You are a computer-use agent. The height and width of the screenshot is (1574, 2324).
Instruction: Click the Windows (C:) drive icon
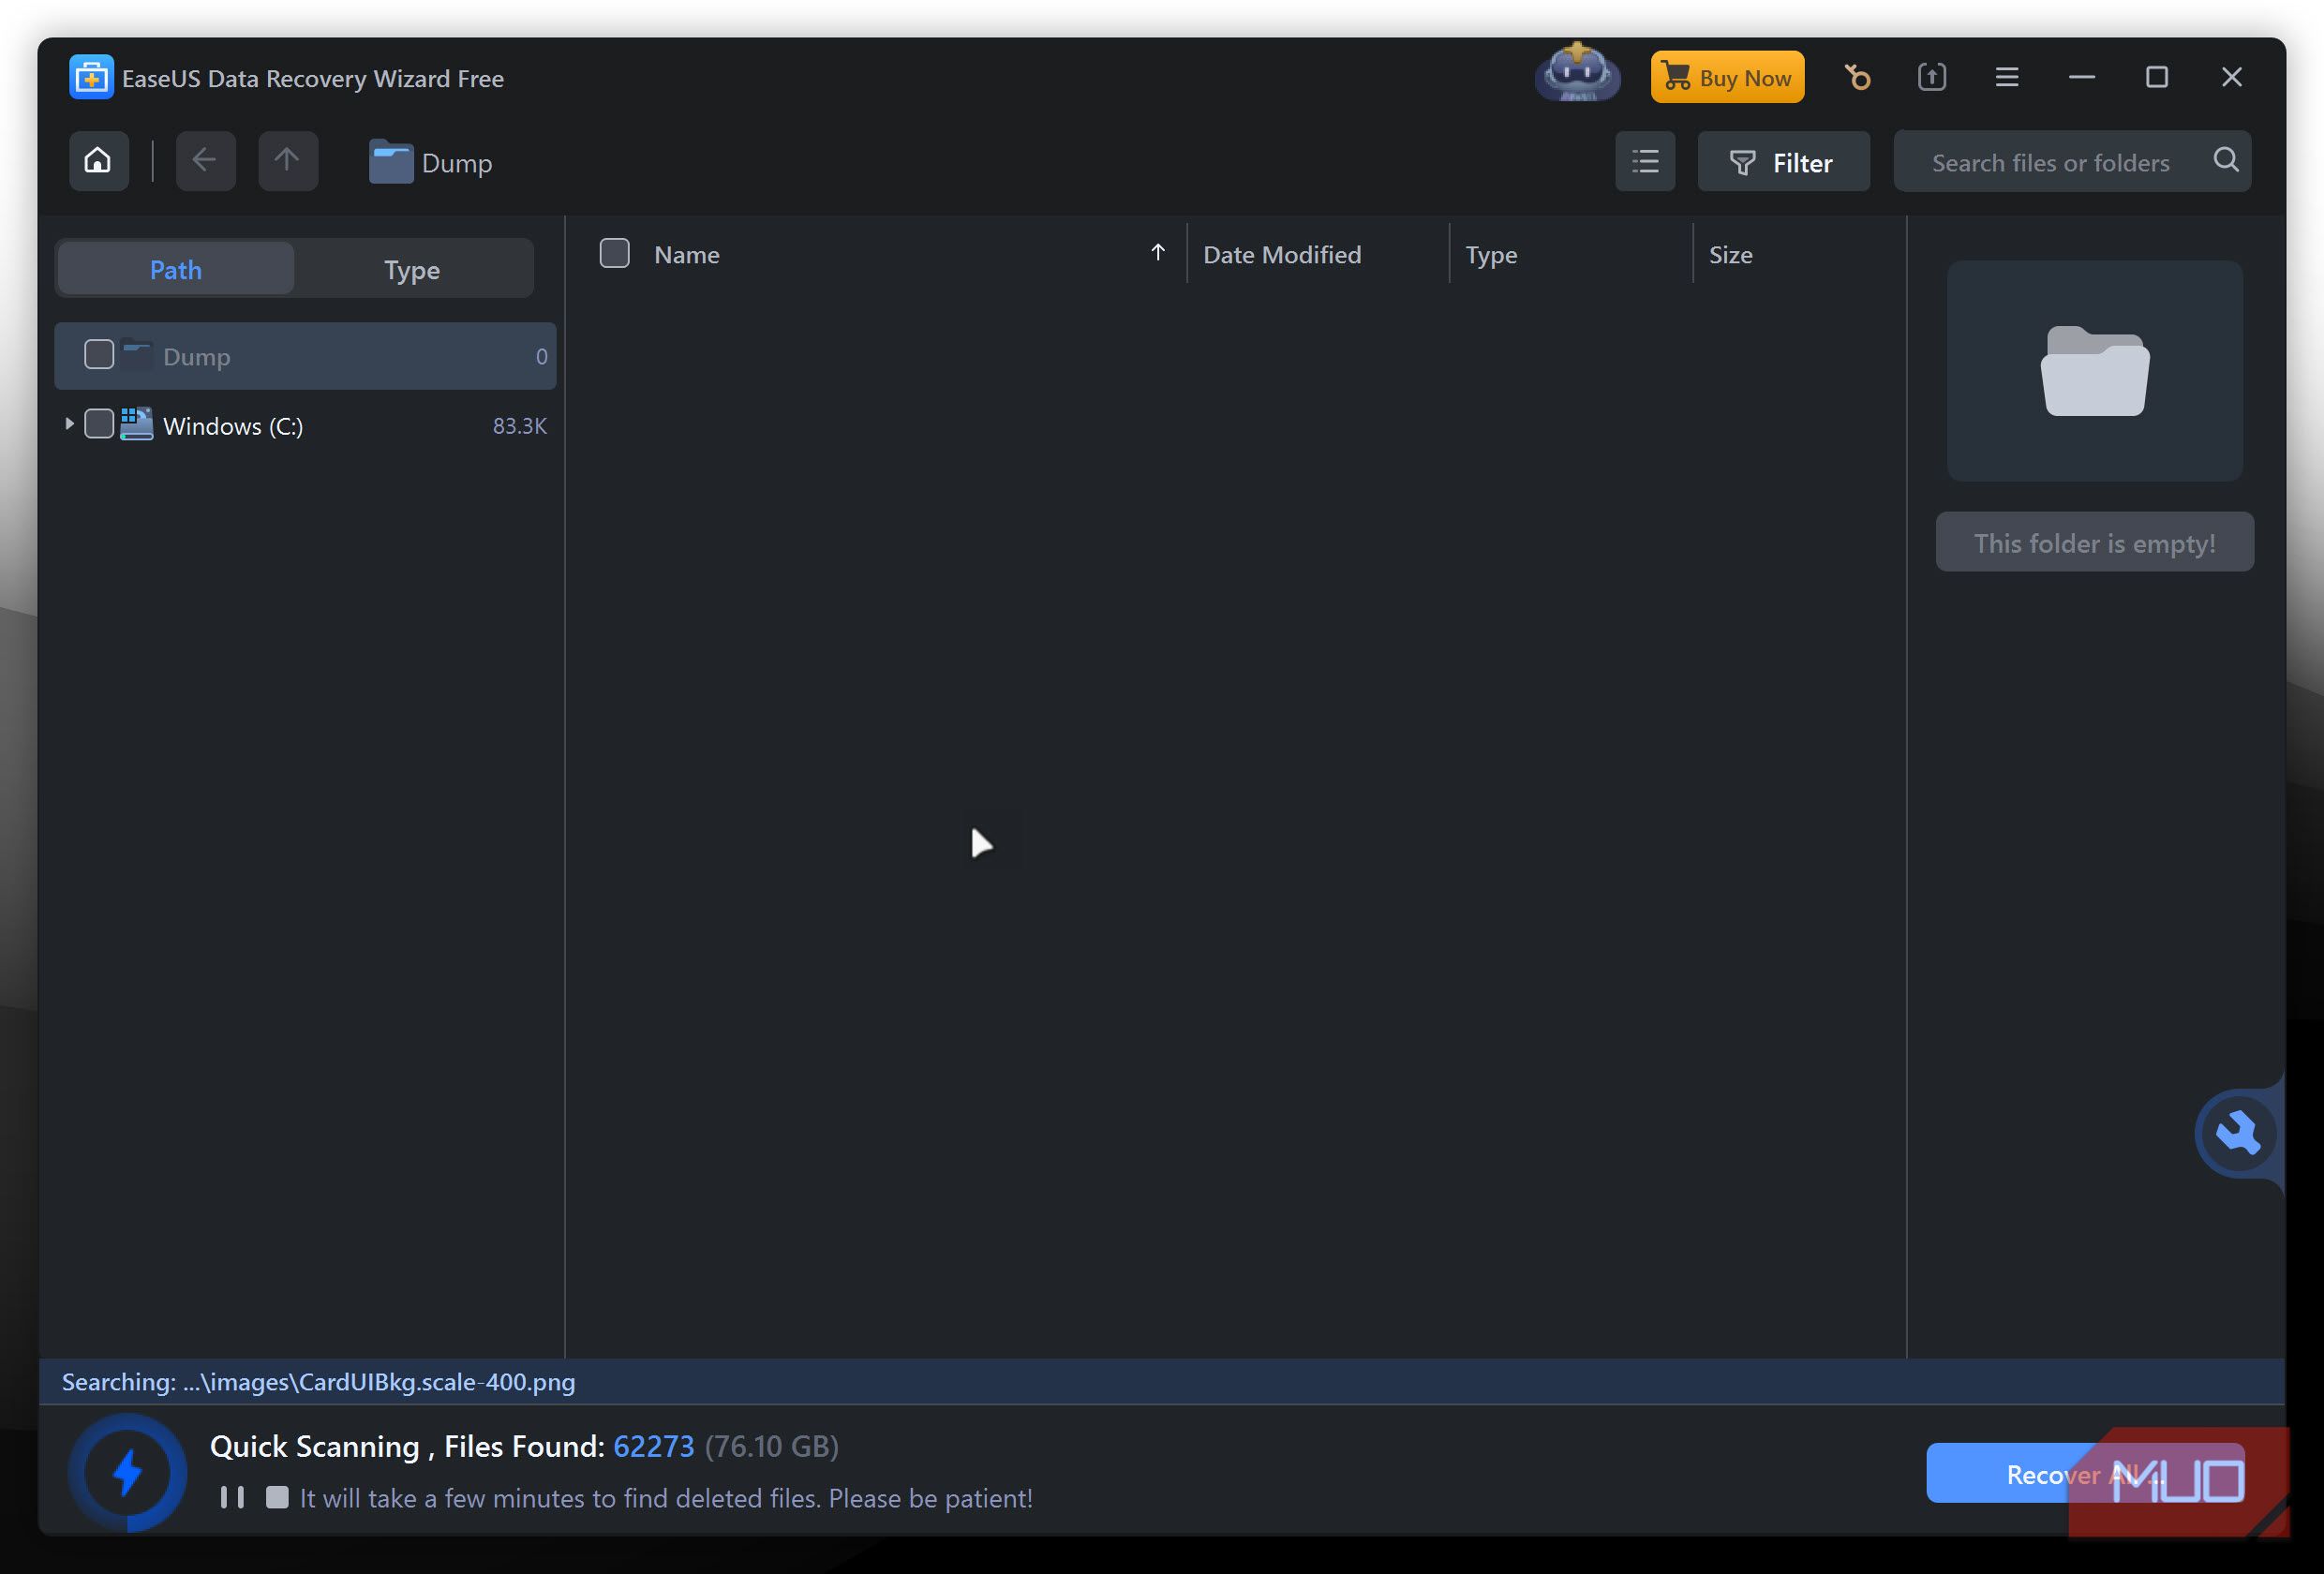pyautogui.click(x=137, y=424)
